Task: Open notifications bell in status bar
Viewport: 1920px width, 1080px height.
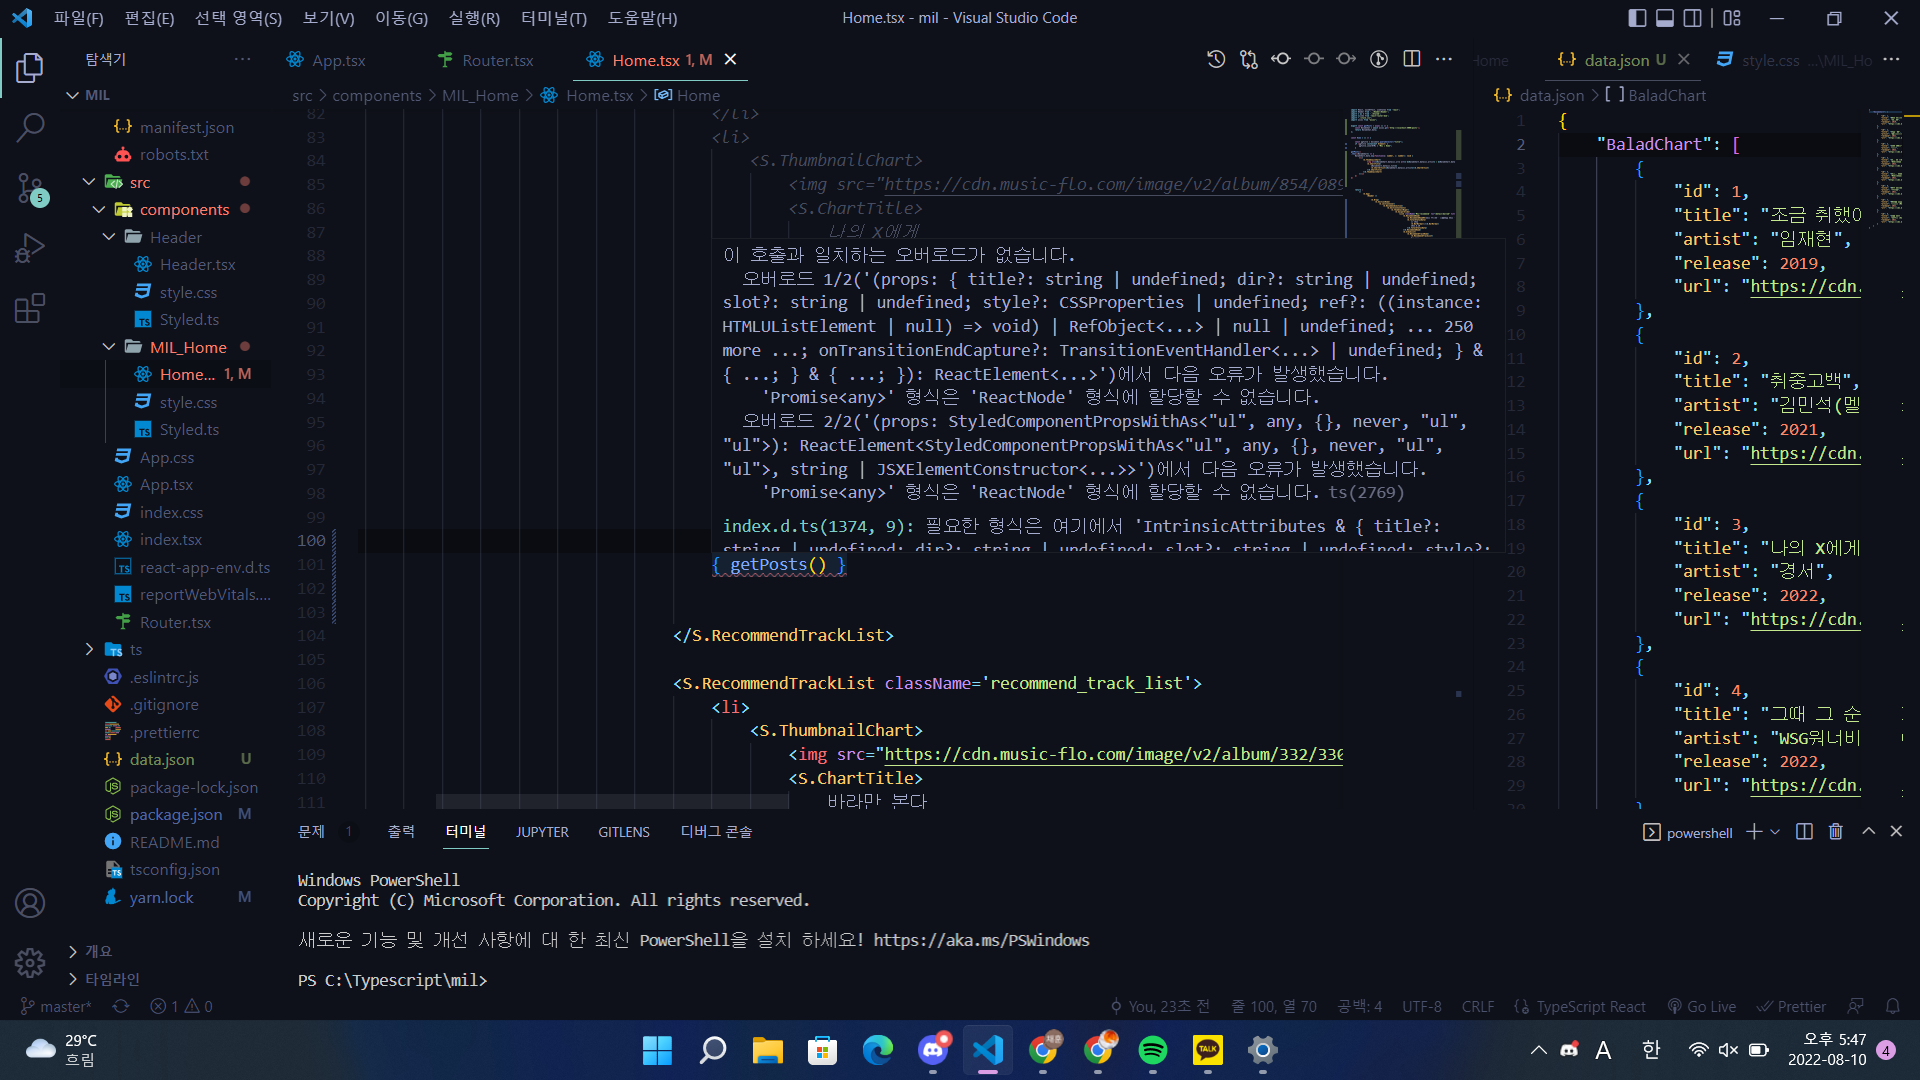Action: pyautogui.click(x=1893, y=1006)
